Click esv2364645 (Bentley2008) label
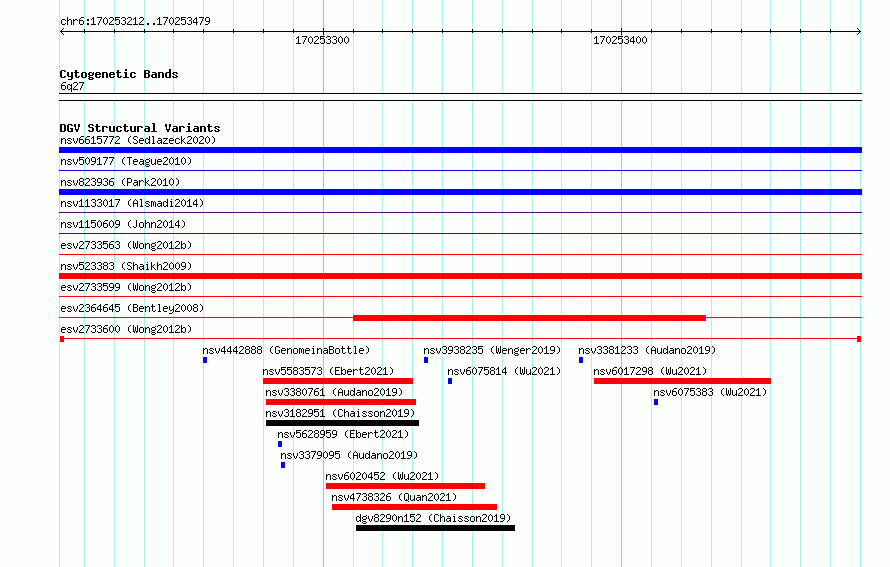890x567 pixels. (132, 308)
